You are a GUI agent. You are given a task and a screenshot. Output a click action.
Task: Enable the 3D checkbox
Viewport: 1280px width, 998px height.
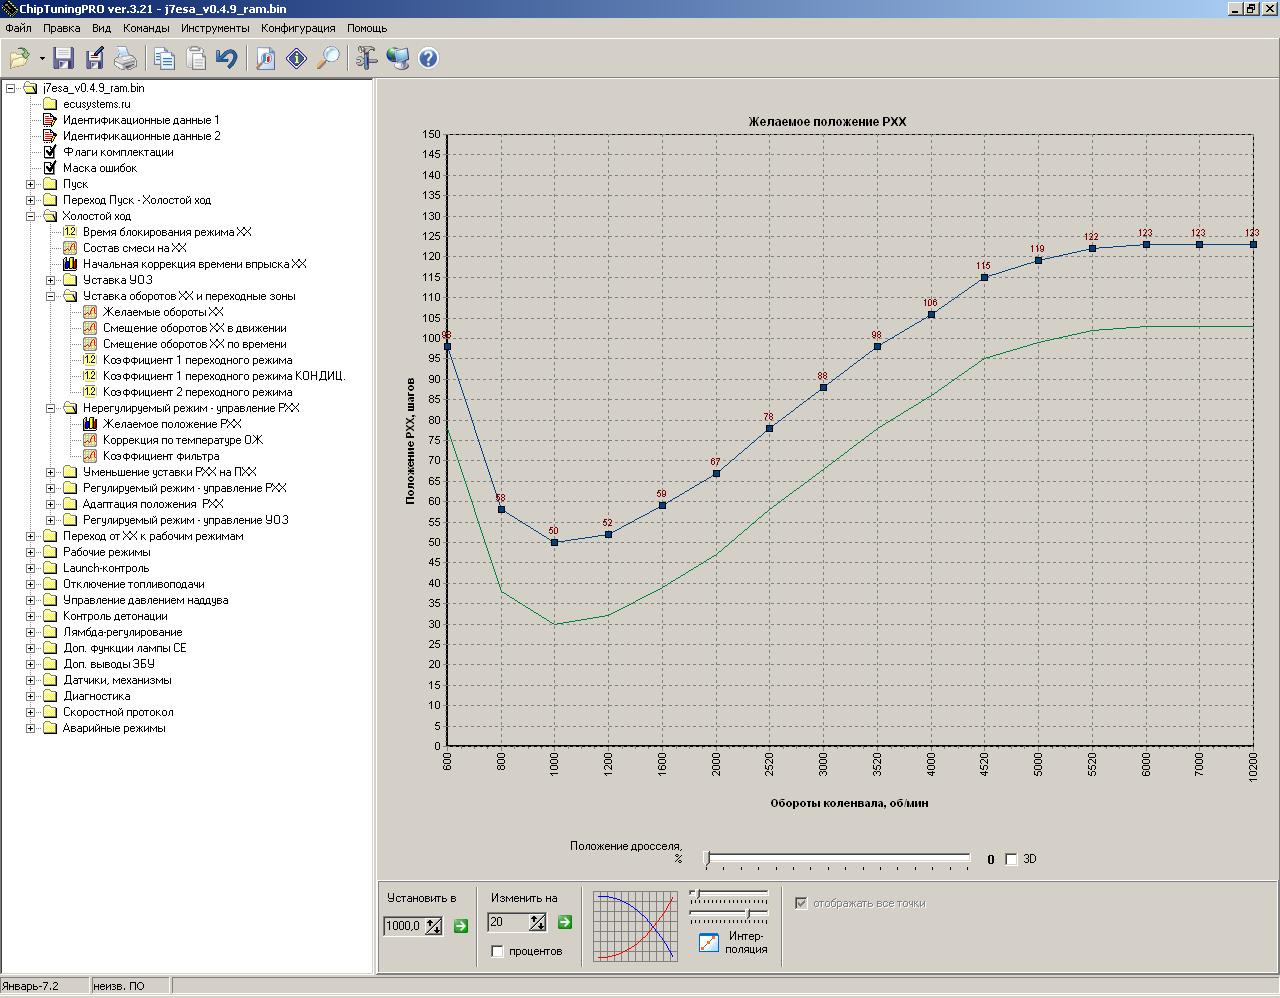[1011, 859]
